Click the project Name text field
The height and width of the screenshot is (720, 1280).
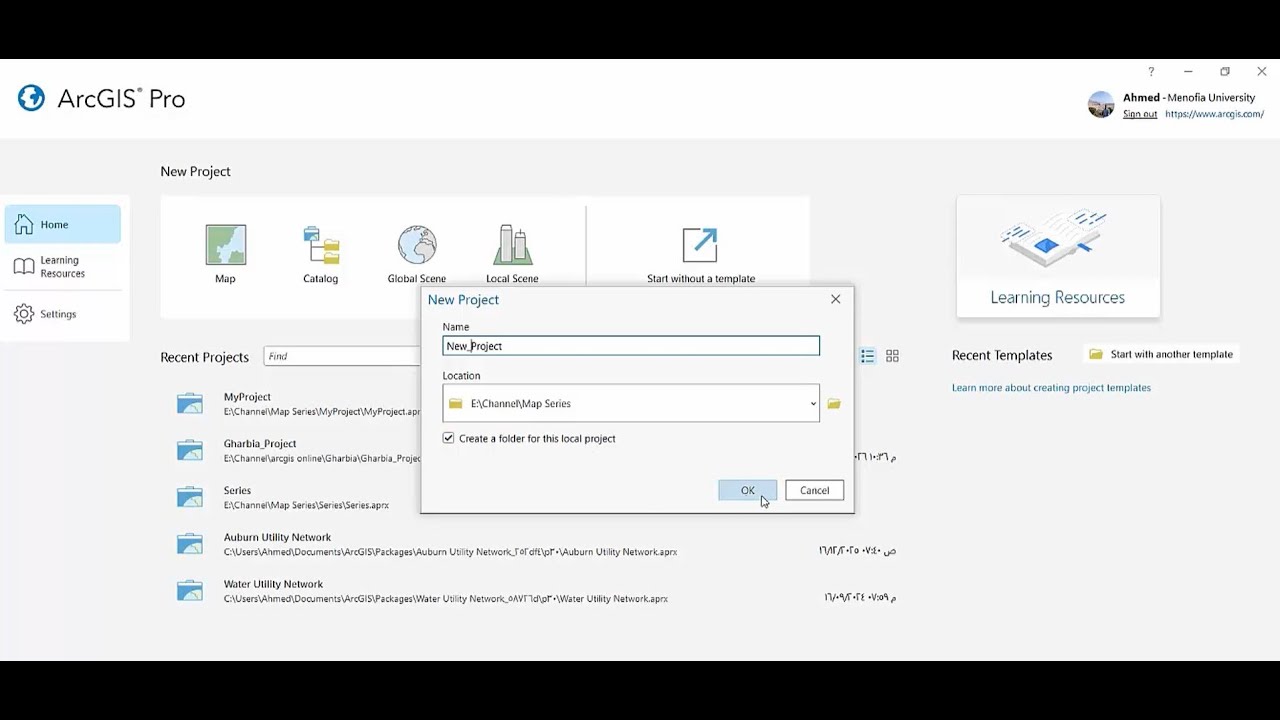tap(631, 346)
